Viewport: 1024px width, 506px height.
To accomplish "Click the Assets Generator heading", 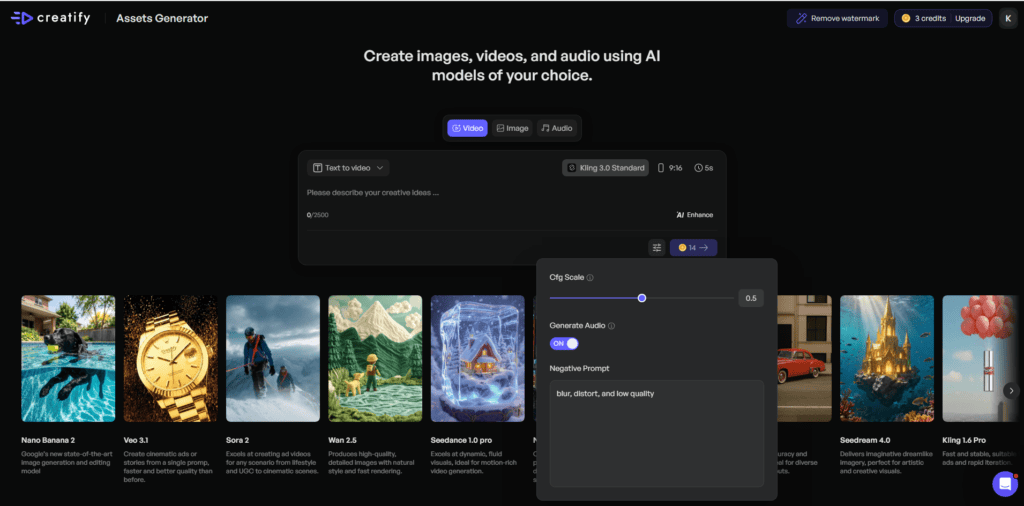I will pyautogui.click(x=162, y=18).
